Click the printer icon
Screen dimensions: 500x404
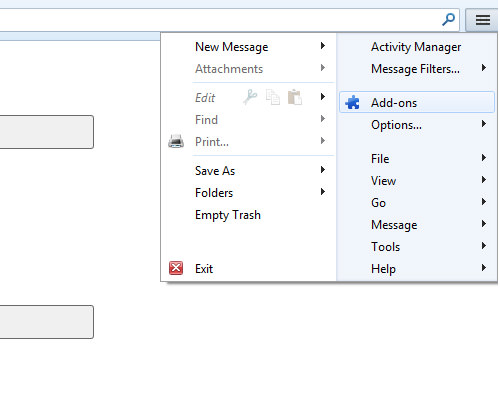pos(176,141)
